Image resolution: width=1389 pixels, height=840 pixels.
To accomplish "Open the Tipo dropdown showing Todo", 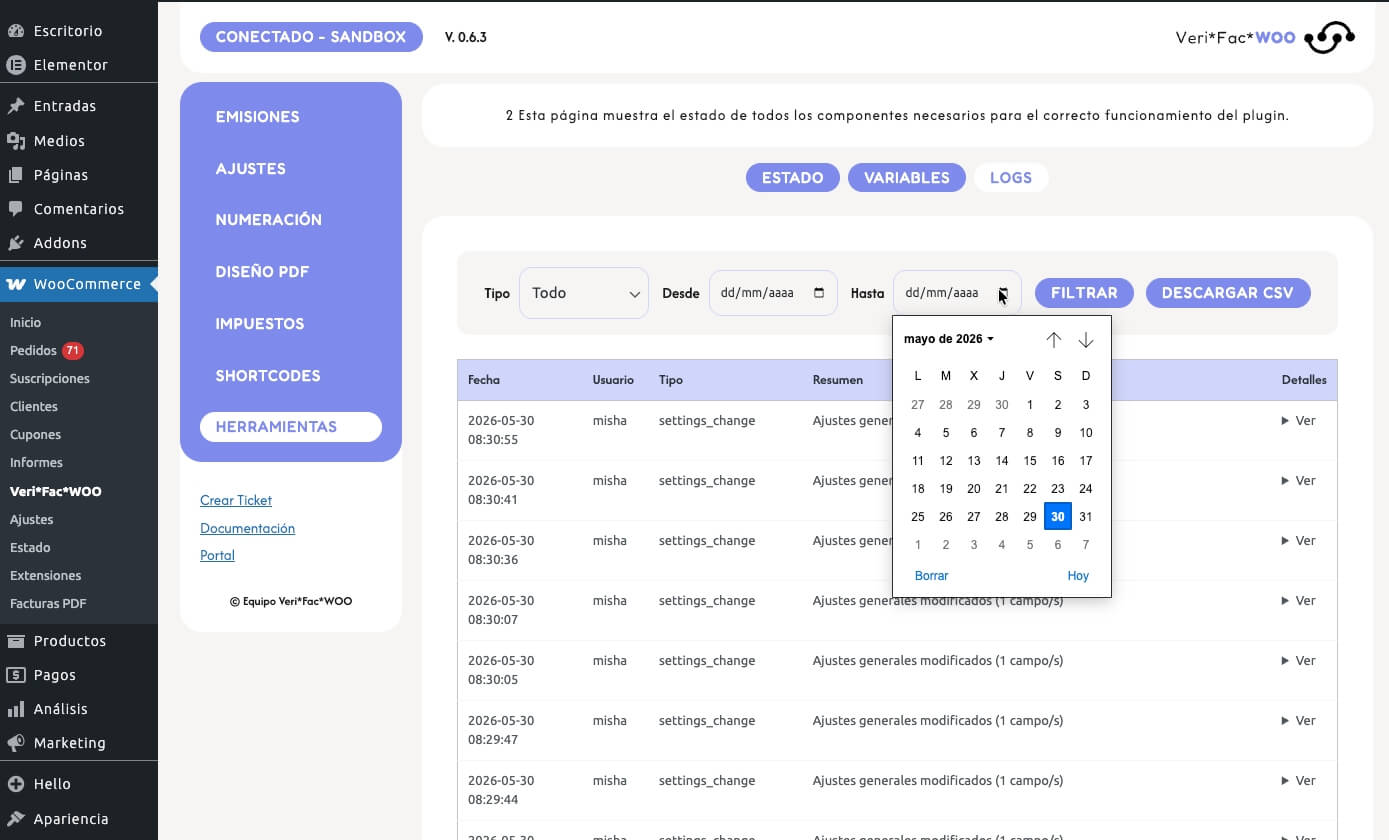I will [x=584, y=293].
